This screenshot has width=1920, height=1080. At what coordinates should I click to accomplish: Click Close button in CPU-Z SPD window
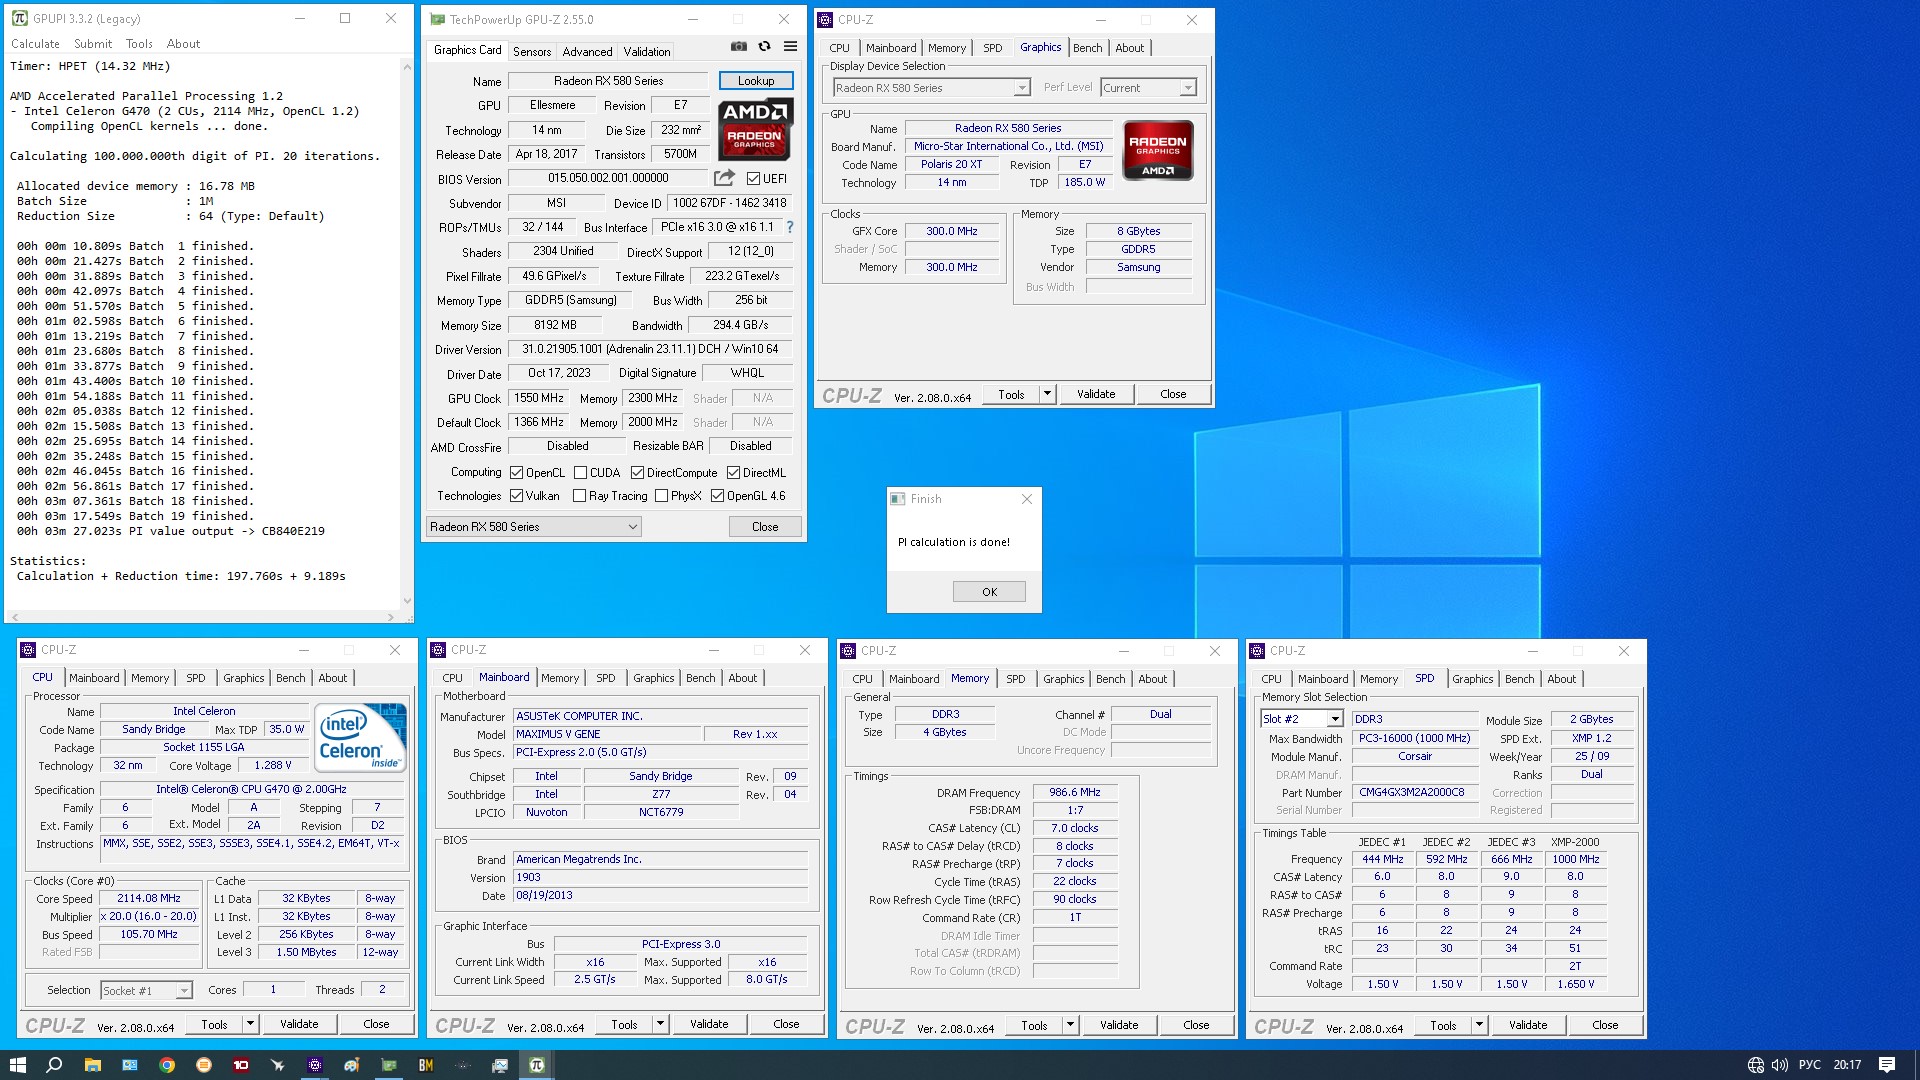tap(1605, 1025)
